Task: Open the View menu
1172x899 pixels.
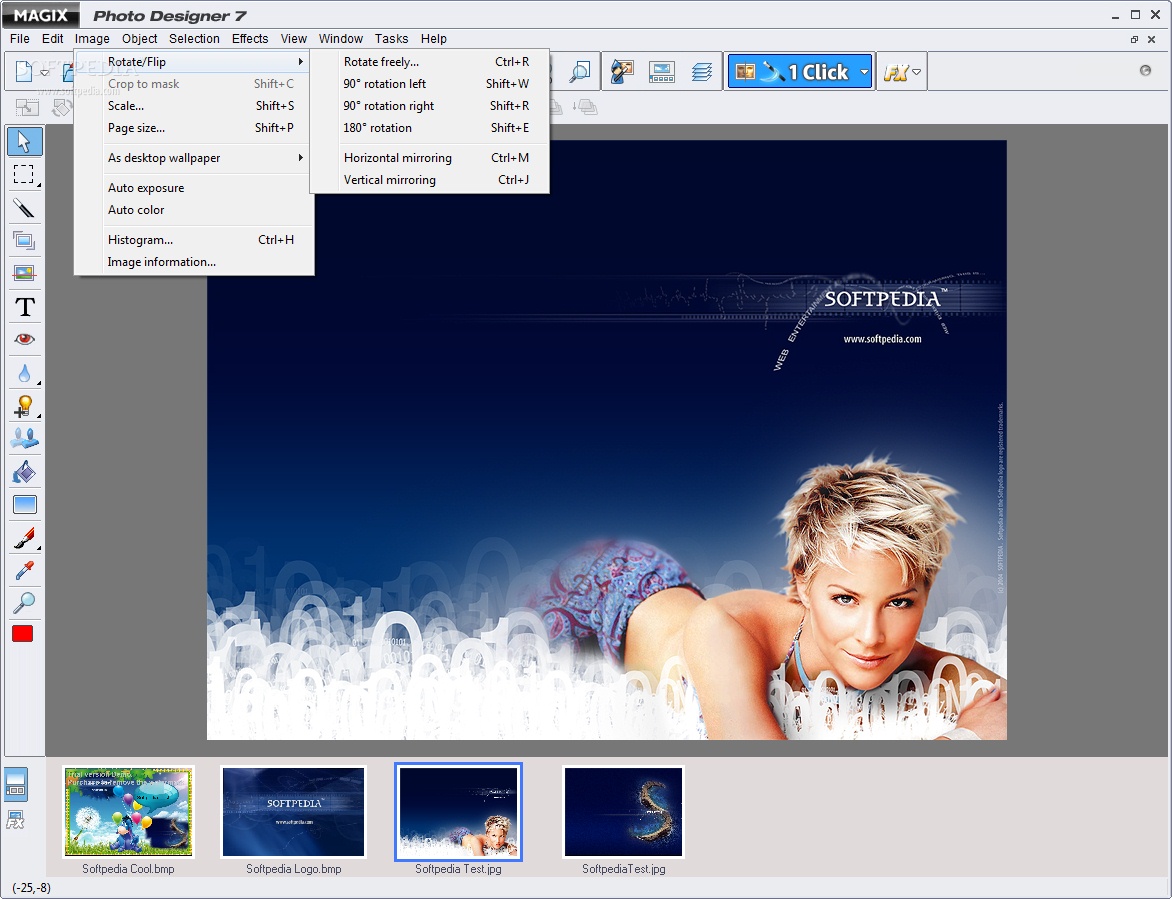Action: 294,38
